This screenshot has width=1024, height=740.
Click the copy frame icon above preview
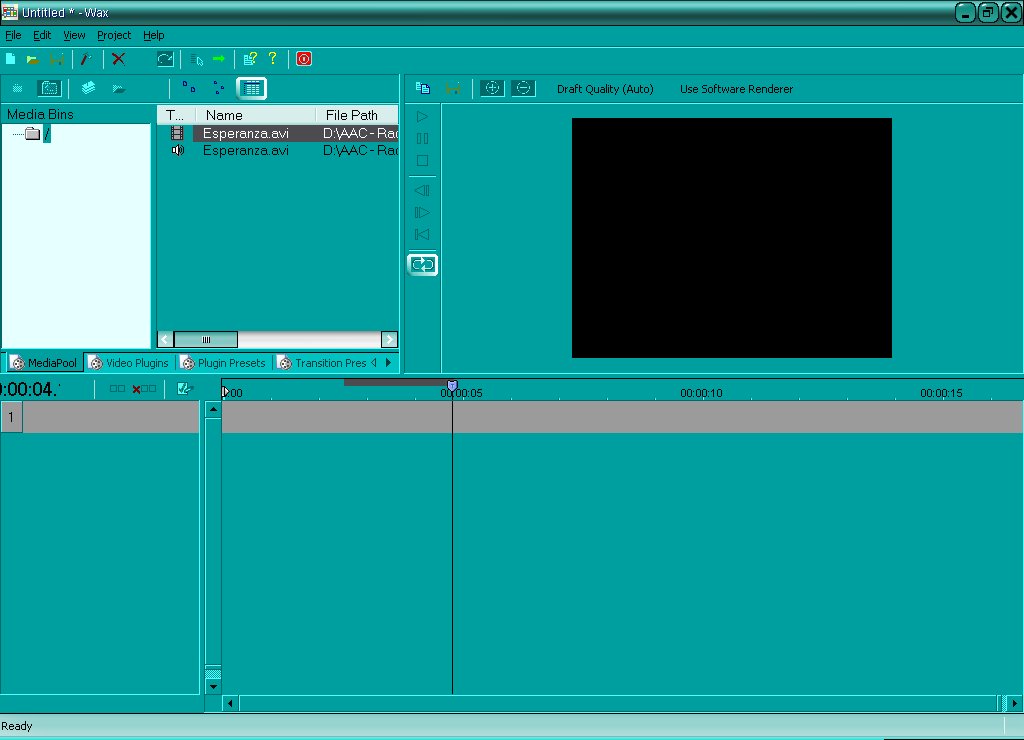tap(423, 88)
